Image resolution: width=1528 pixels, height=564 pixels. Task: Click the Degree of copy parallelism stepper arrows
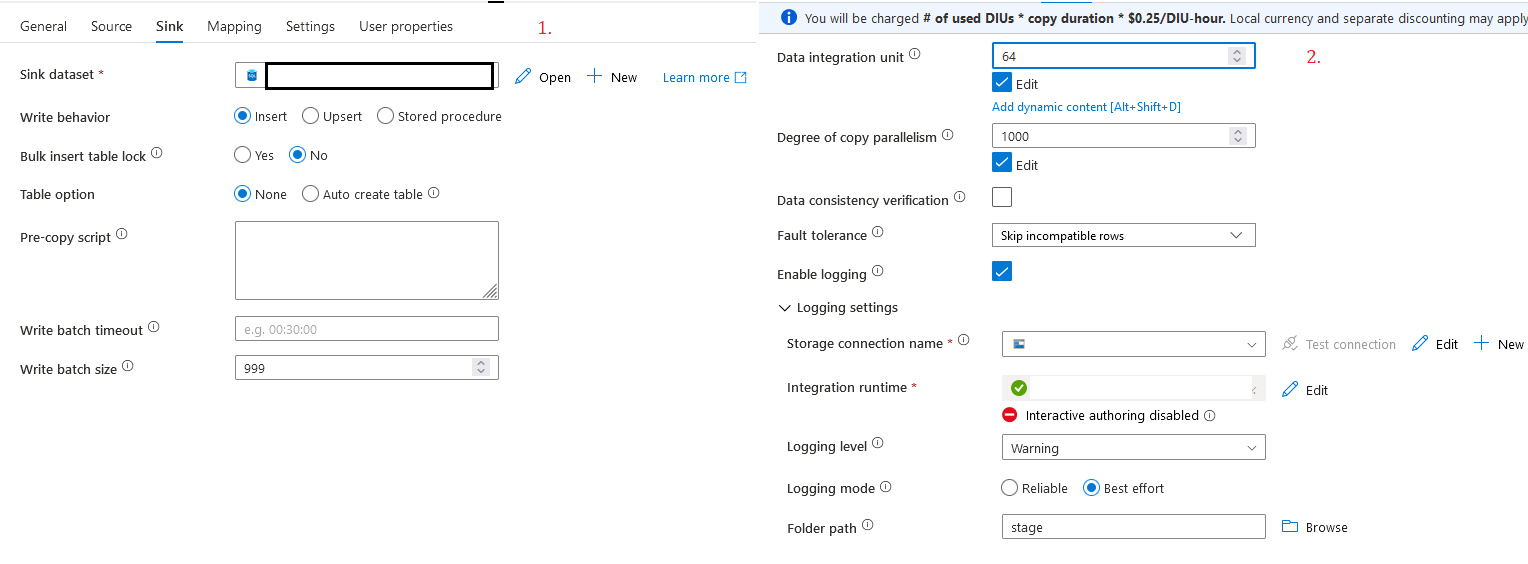point(1238,136)
